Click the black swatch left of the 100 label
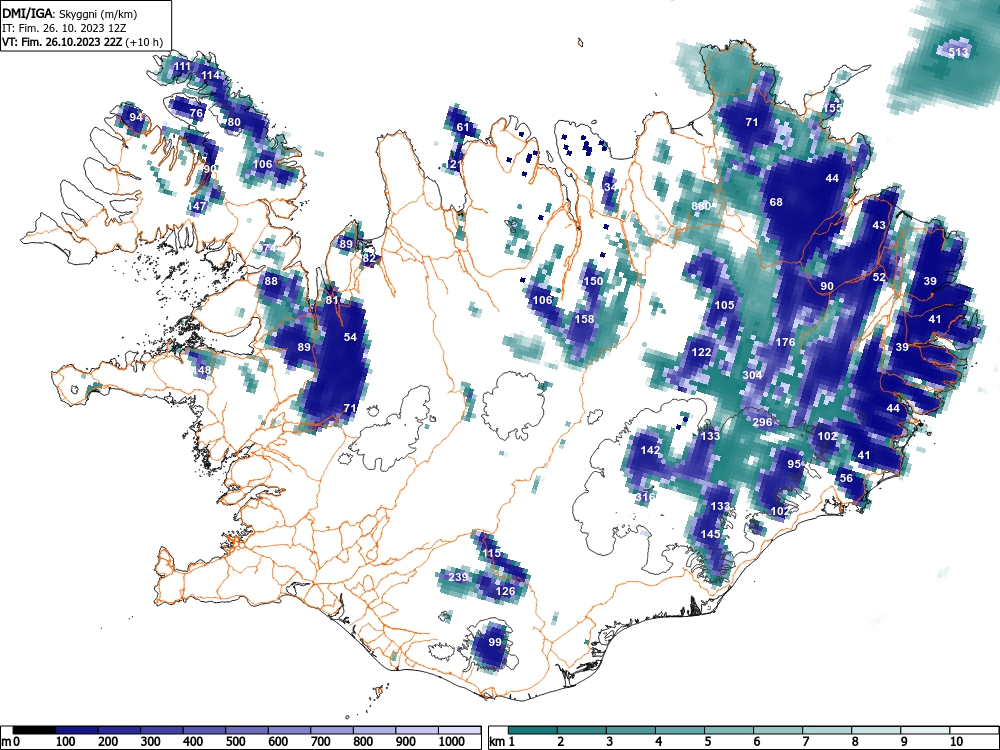The height and width of the screenshot is (750, 1000). pos(34,730)
